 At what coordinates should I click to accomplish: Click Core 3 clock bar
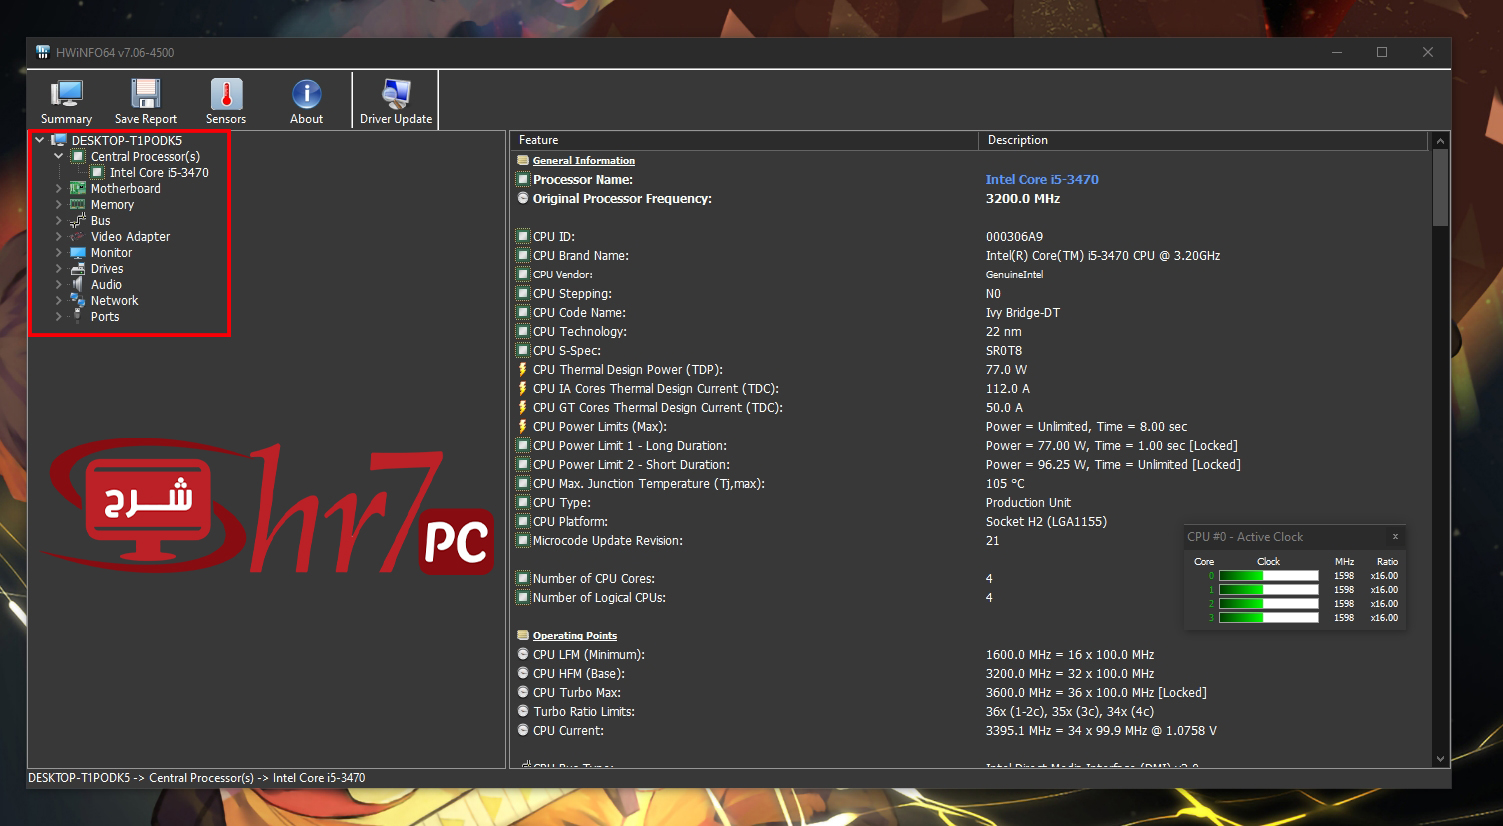click(1268, 618)
